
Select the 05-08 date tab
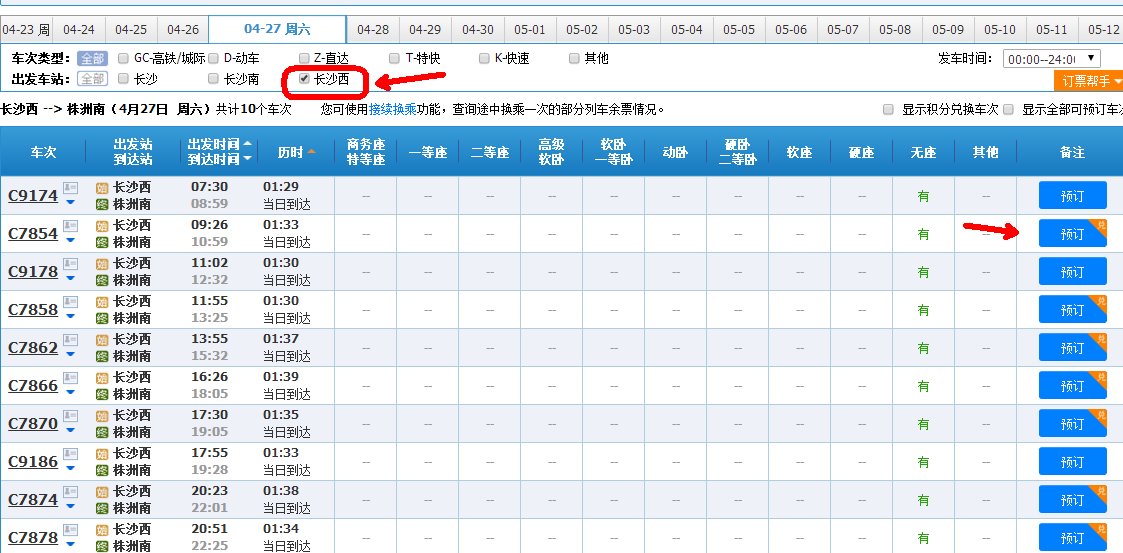pos(895,30)
